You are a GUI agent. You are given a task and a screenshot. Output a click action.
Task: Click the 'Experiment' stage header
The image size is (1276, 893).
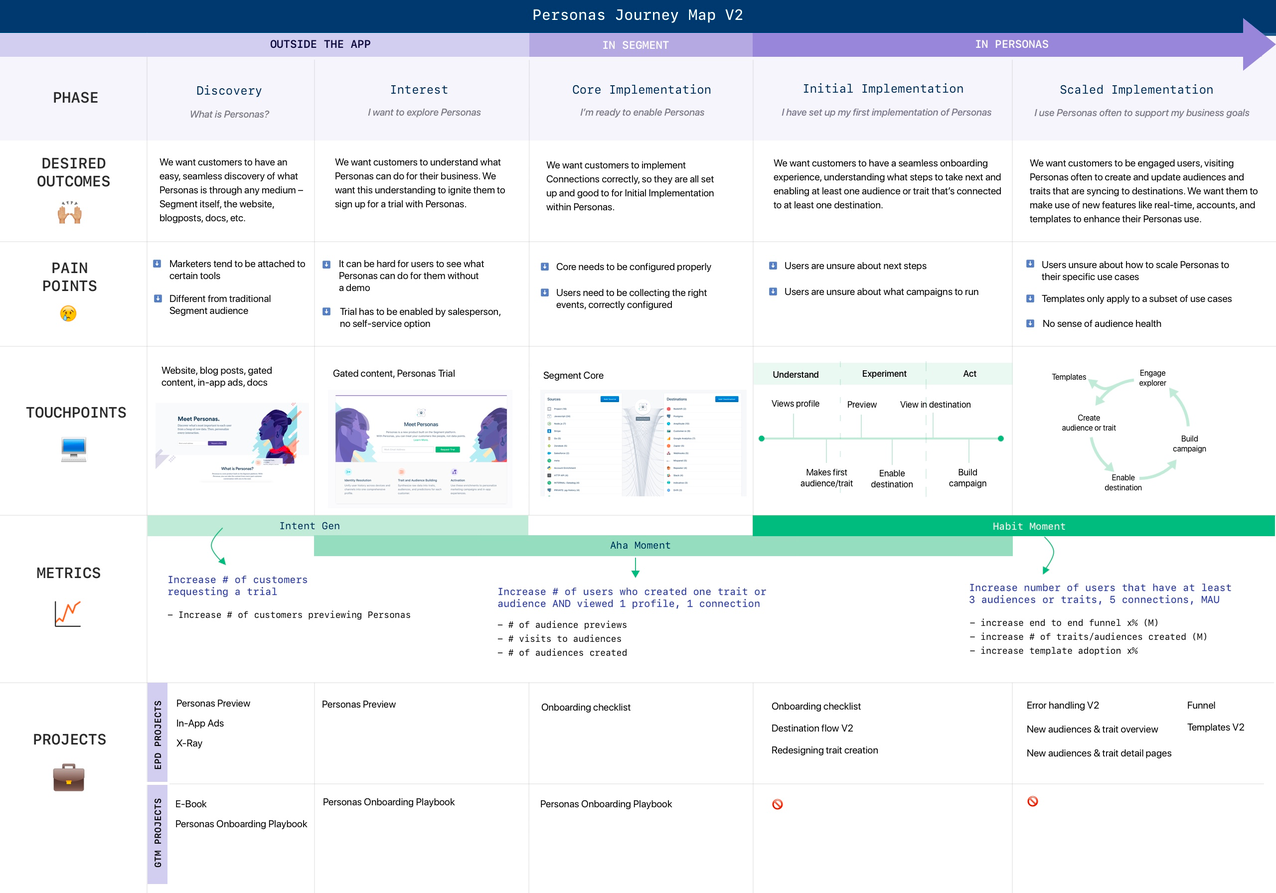pos(884,374)
